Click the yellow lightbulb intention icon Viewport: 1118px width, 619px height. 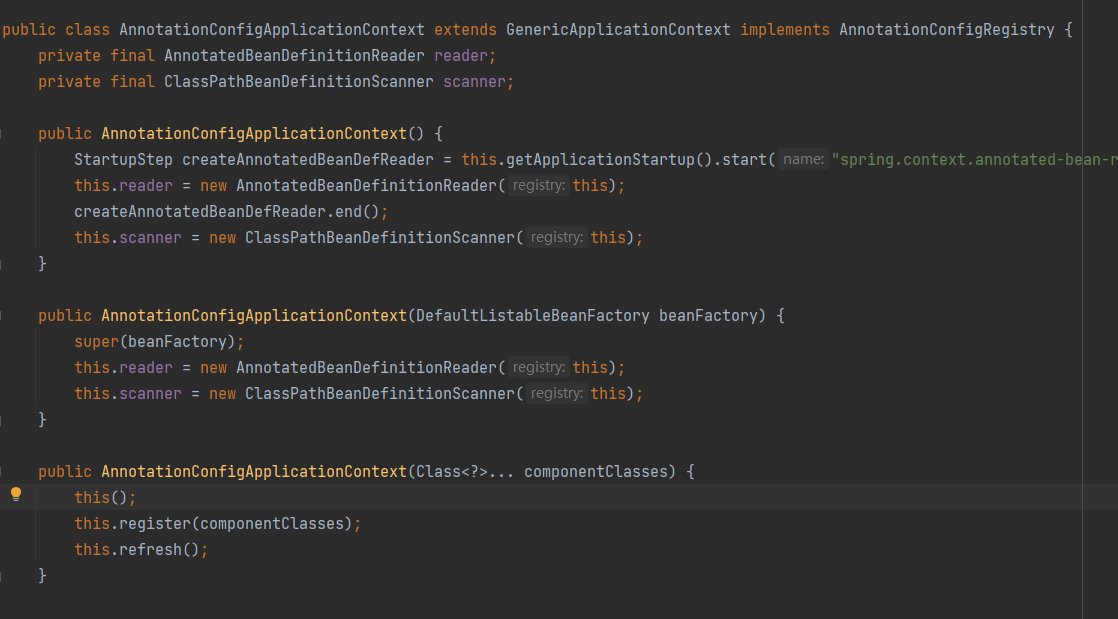[15, 494]
